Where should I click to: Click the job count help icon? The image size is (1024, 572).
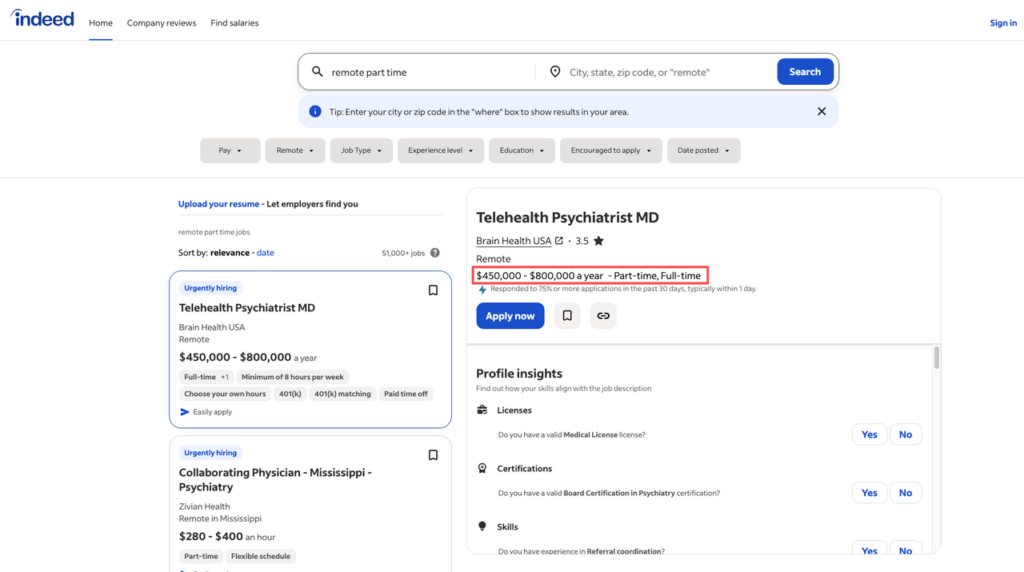click(x=435, y=253)
